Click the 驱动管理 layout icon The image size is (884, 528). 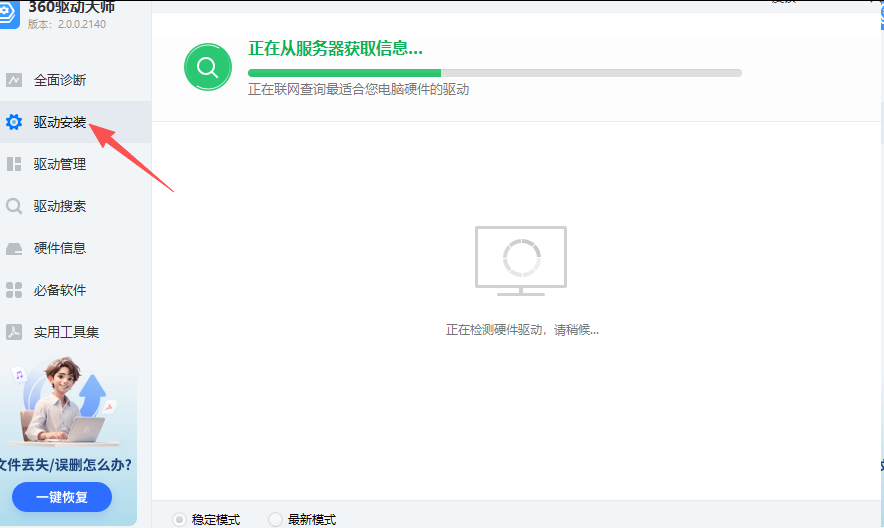point(14,164)
